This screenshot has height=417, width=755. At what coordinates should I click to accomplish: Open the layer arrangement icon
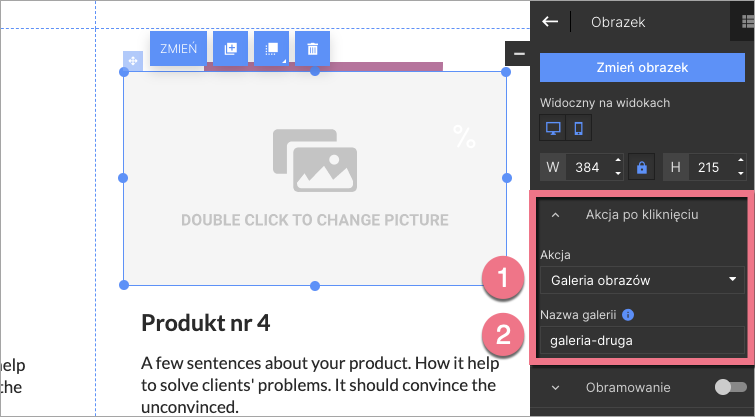tap(271, 48)
